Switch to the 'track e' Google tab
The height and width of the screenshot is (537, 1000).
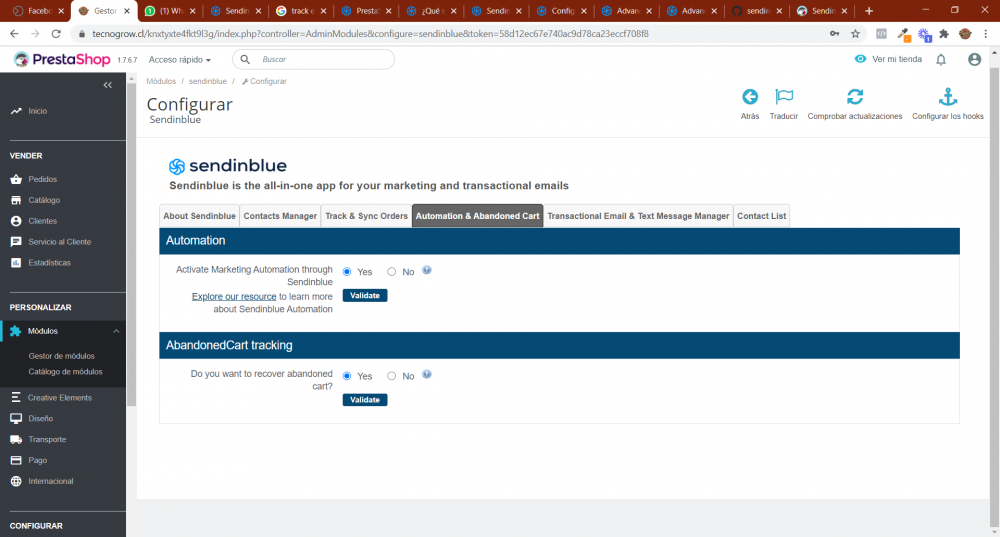click(x=300, y=11)
